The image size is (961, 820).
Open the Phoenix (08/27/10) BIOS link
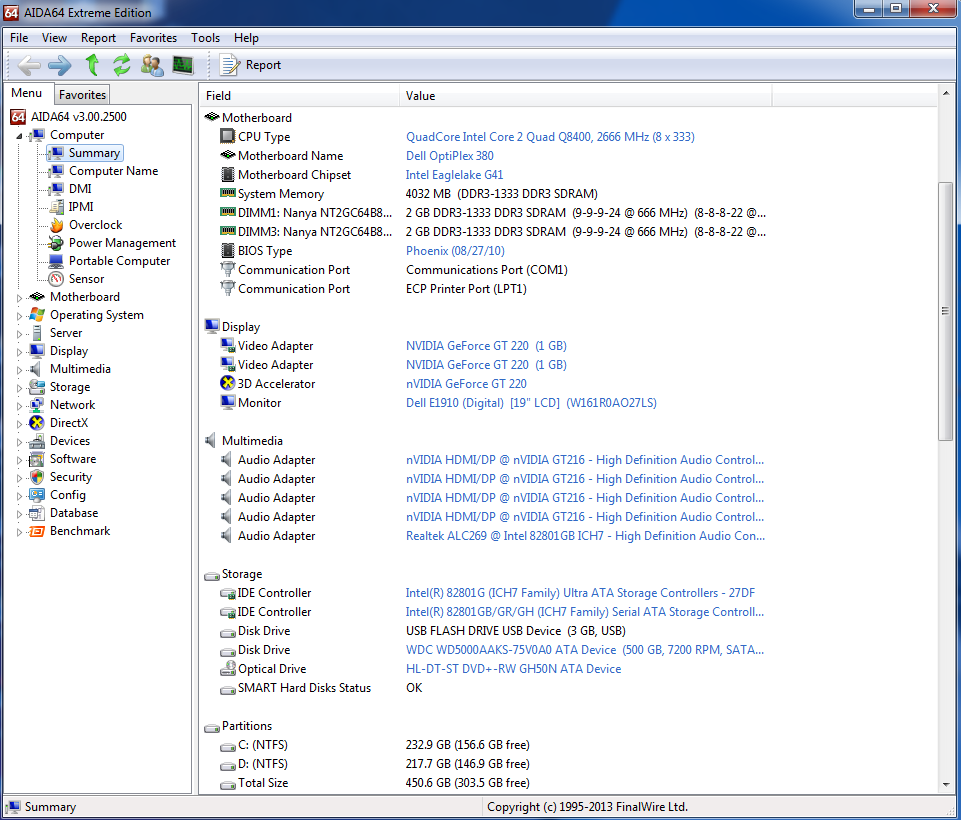pyautogui.click(x=455, y=251)
